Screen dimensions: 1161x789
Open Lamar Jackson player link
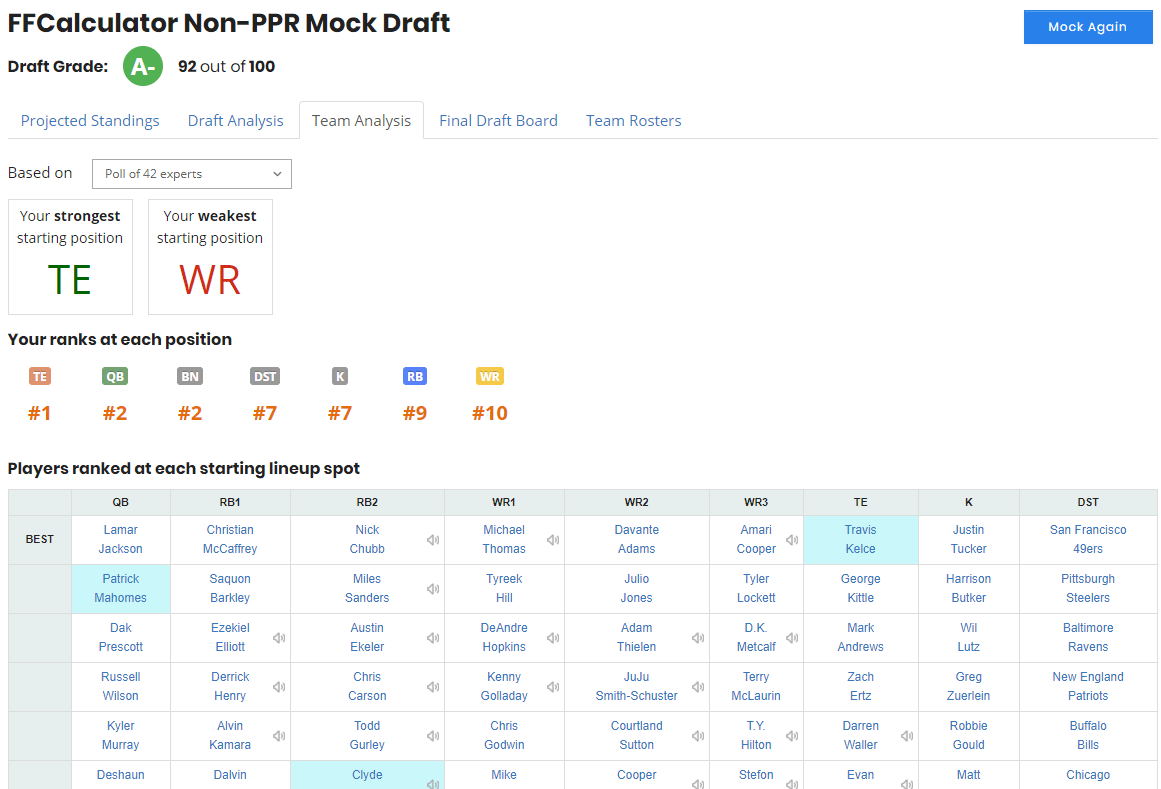(x=121, y=540)
